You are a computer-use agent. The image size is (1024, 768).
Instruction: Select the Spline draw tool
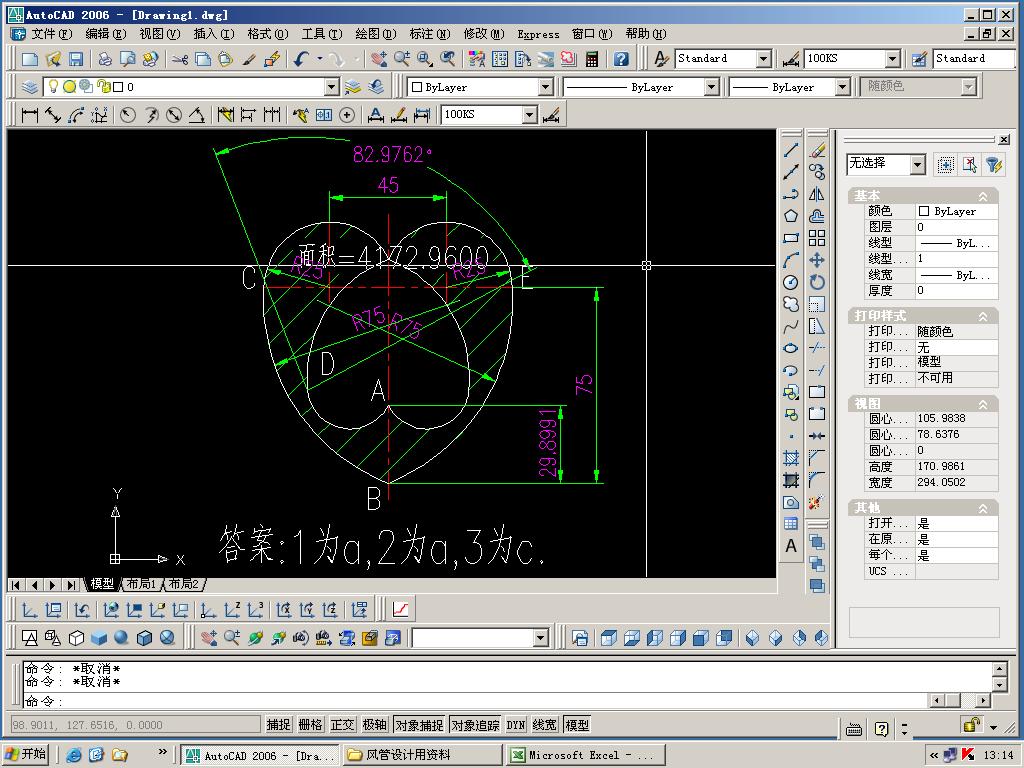[791, 327]
